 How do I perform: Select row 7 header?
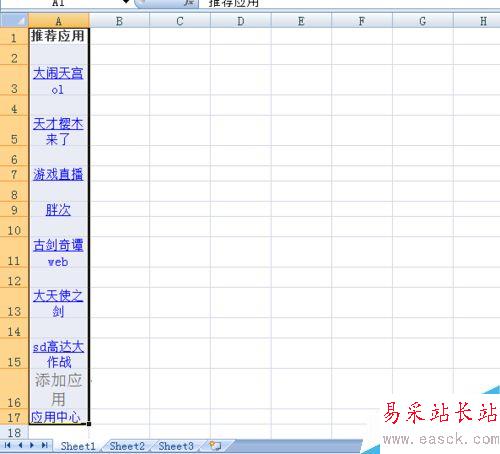pyautogui.click(x=14, y=174)
